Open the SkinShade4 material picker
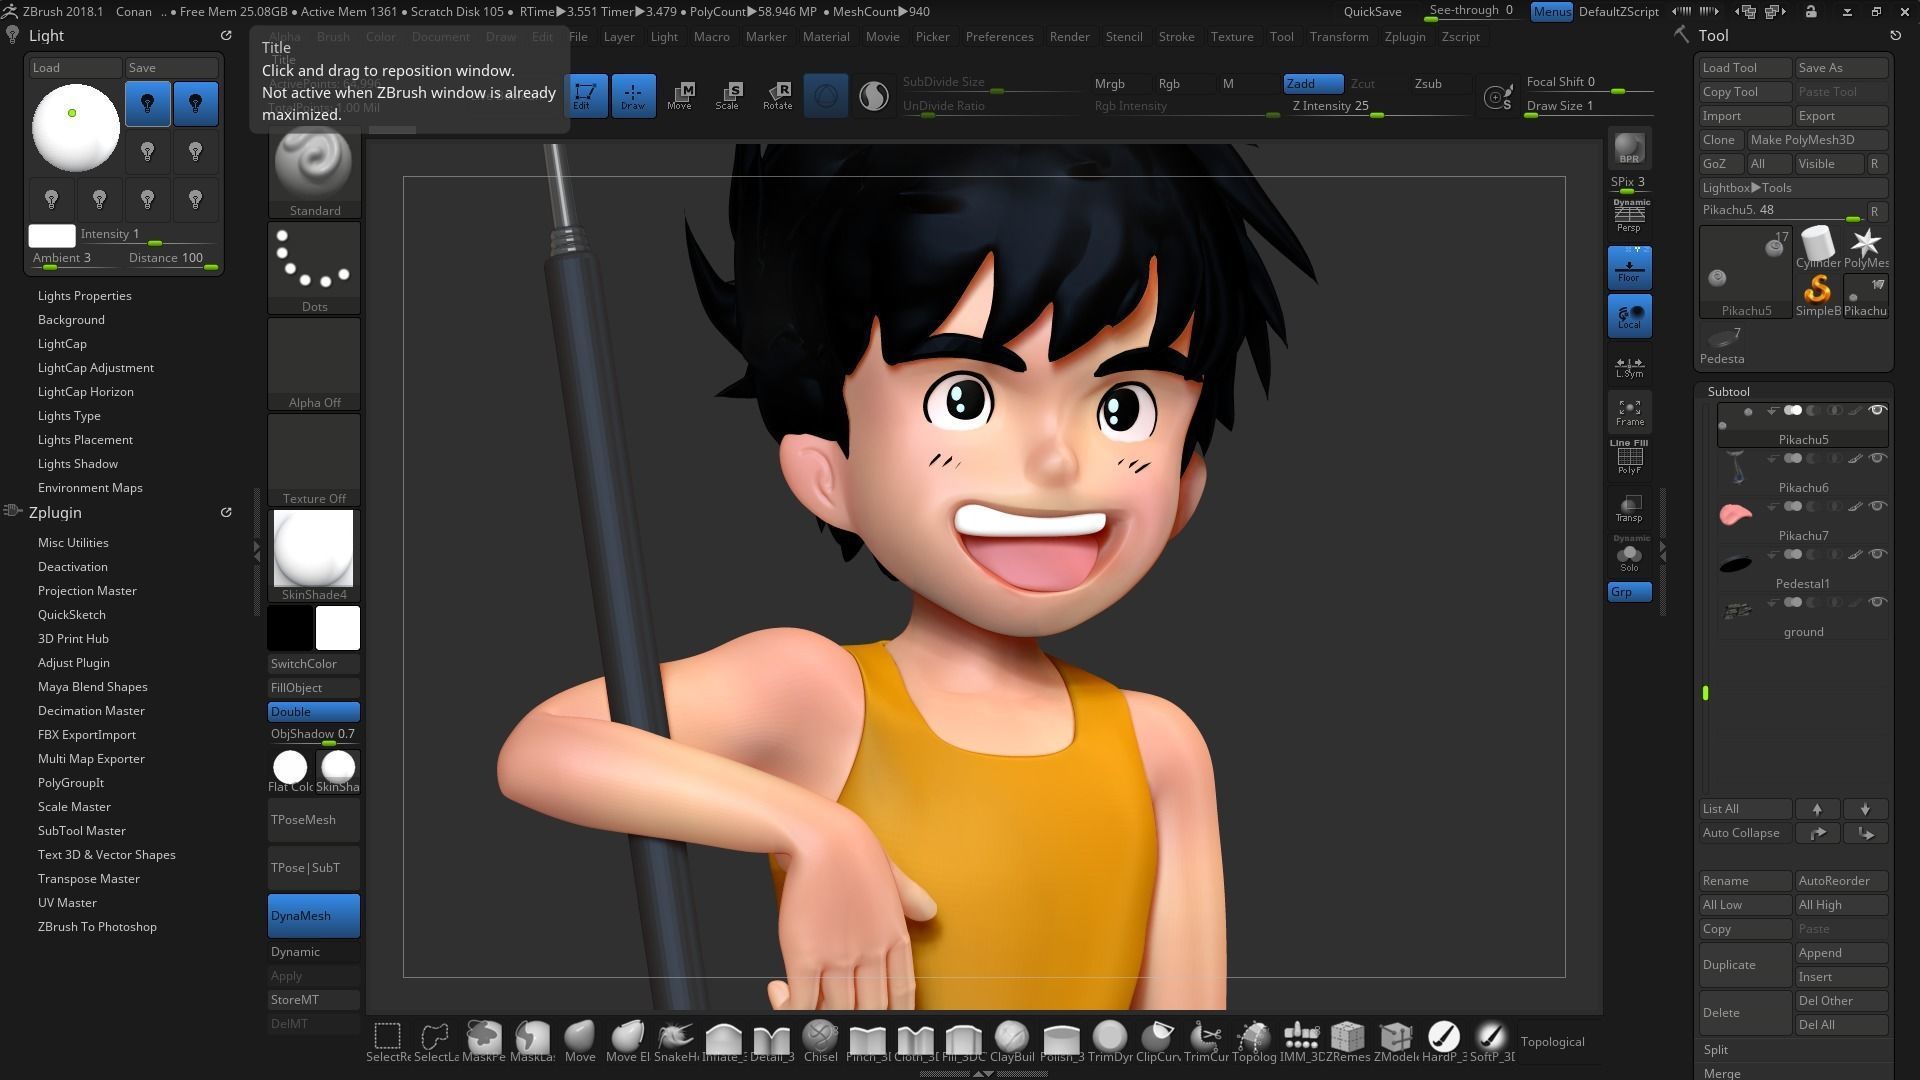 [314, 555]
